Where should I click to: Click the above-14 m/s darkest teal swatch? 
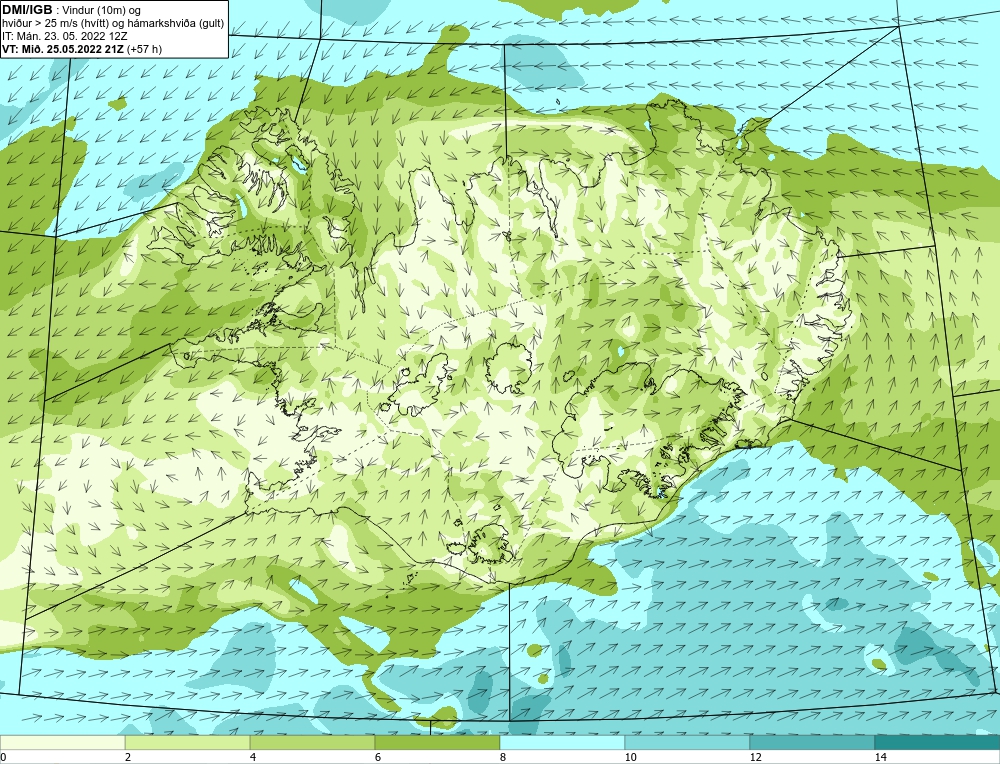[x=938, y=742]
